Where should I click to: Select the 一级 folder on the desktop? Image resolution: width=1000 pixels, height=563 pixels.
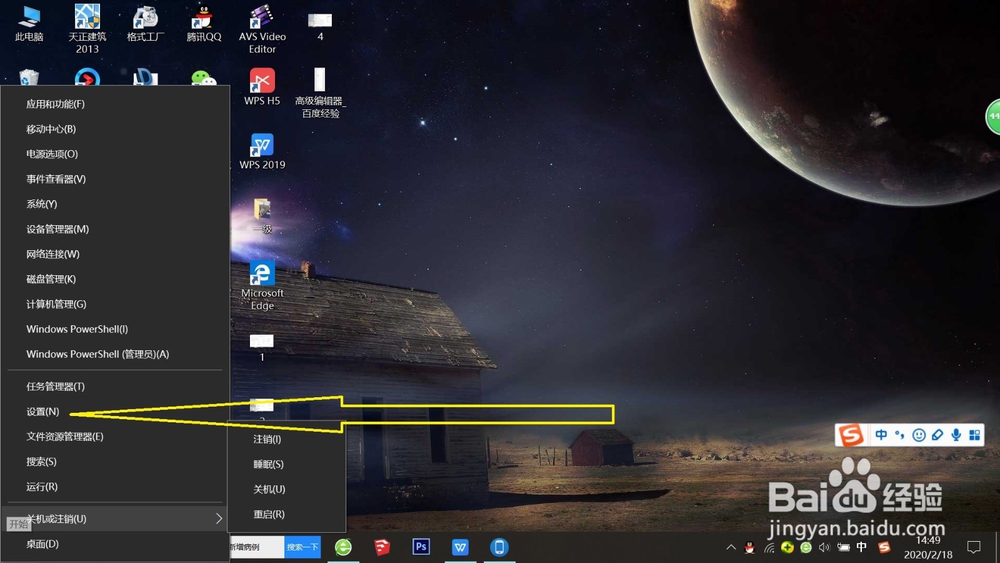point(262,216)
